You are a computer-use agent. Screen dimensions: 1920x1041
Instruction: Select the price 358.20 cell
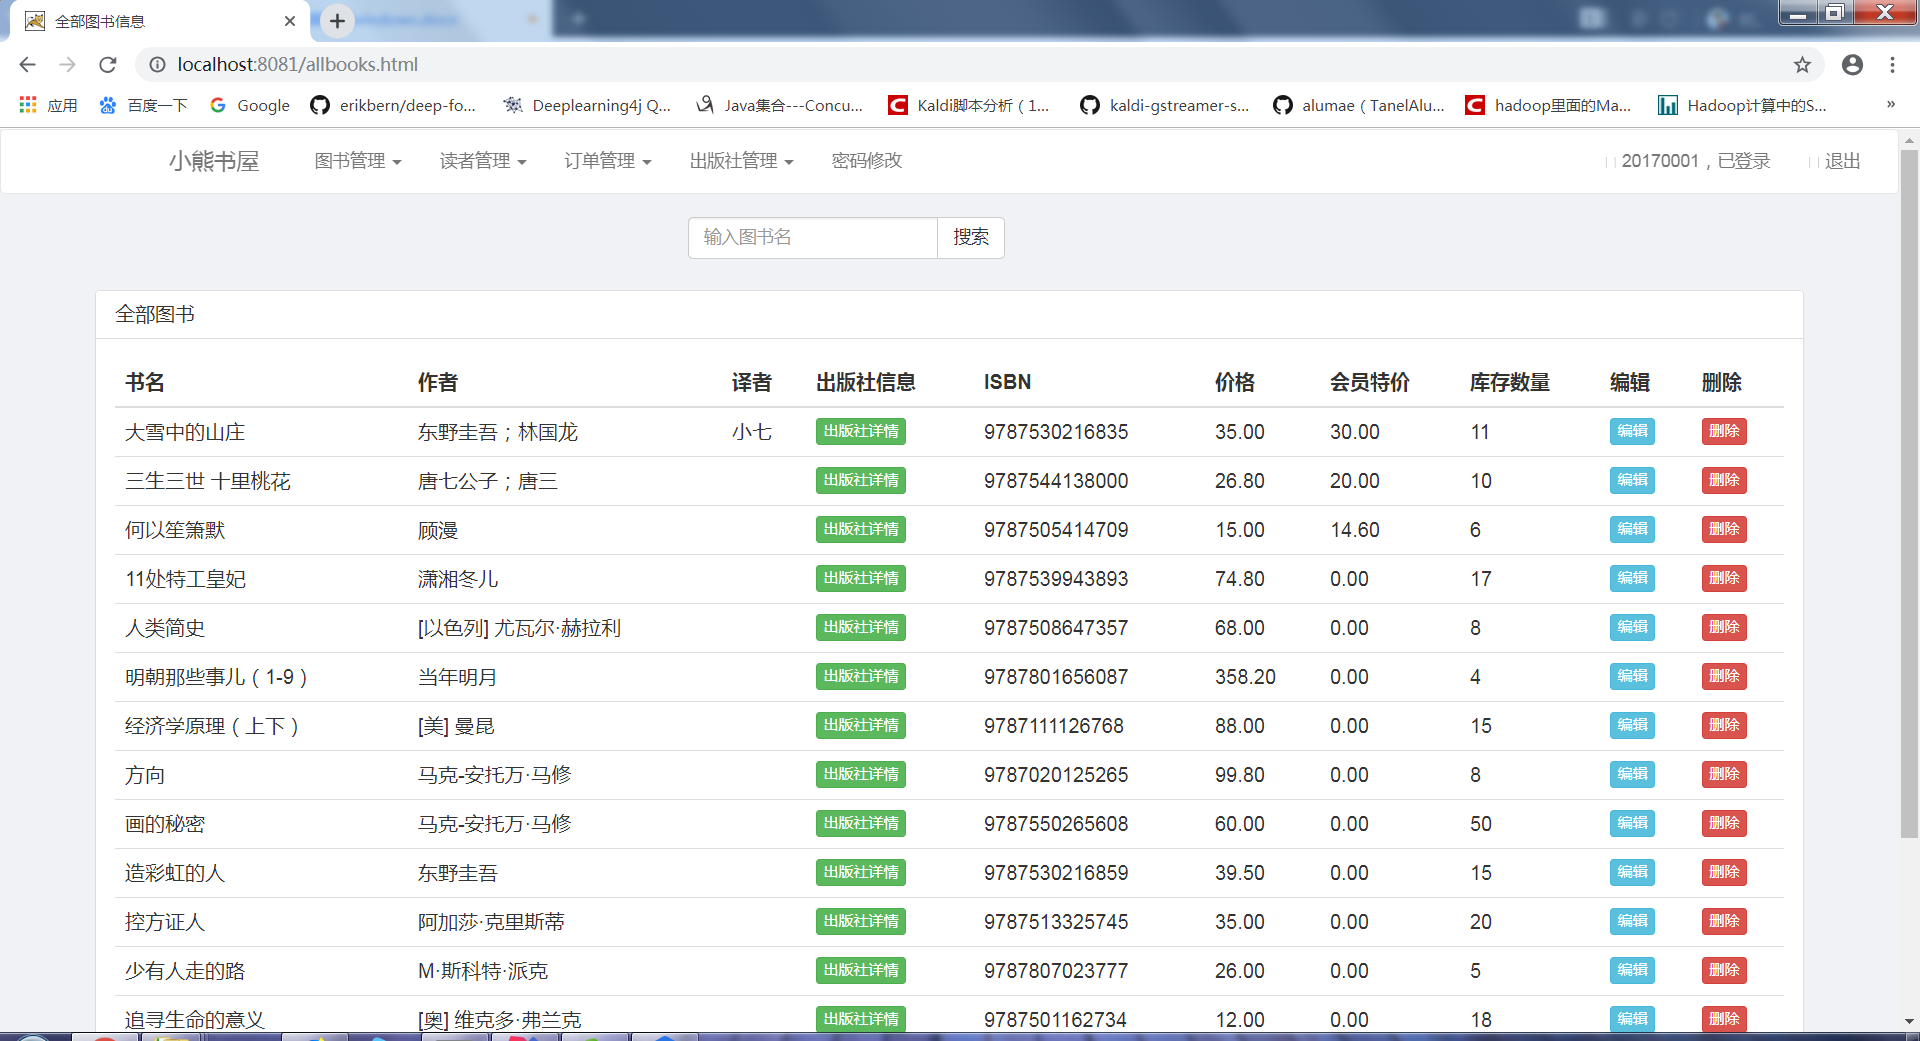tap(1245, 677)
